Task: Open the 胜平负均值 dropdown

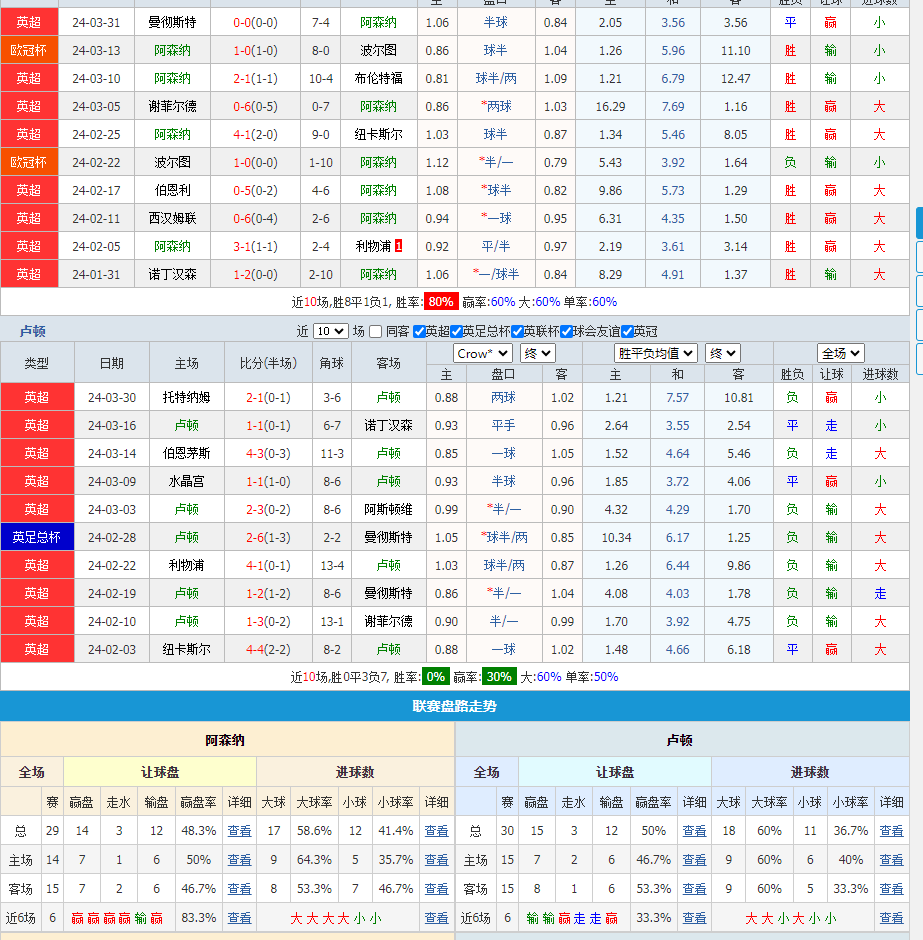Action: click(x=656, y=353)
